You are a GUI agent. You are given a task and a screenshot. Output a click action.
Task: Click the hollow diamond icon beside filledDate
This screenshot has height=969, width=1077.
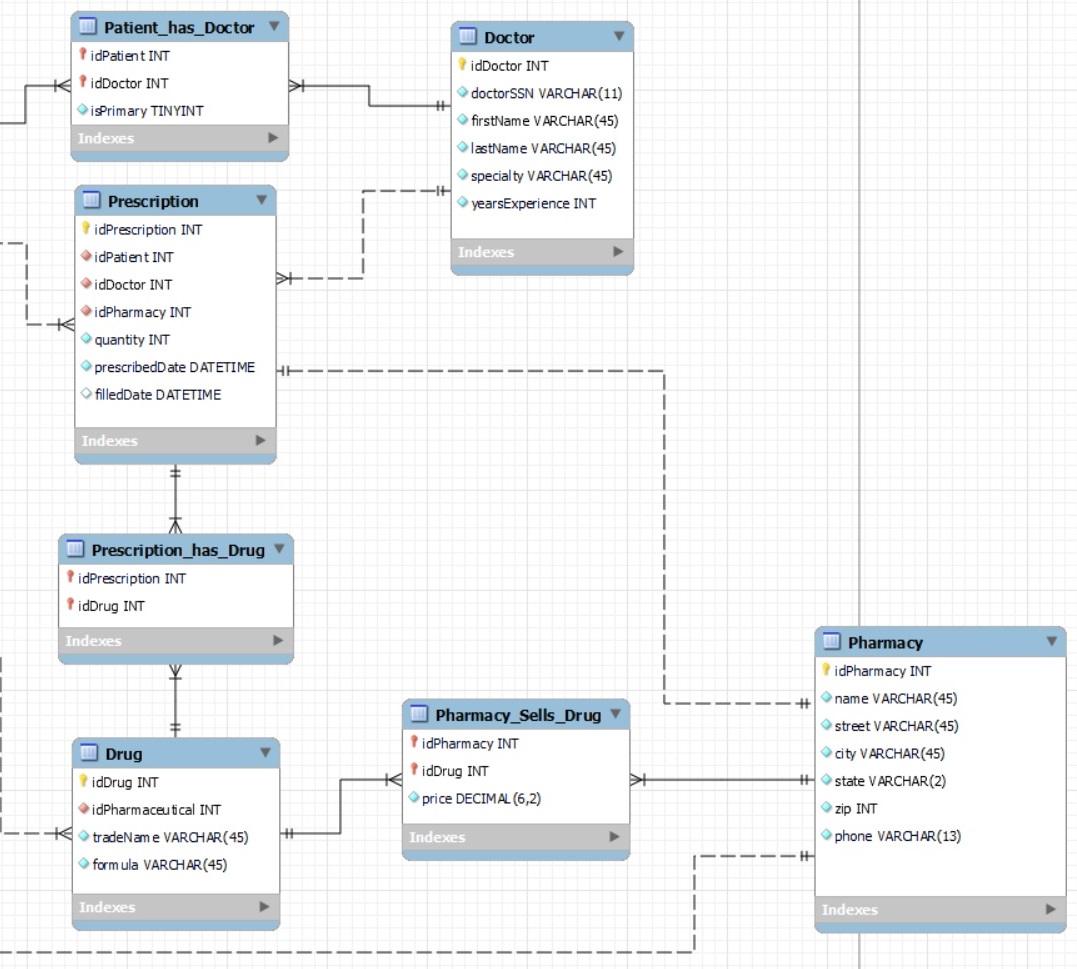[86, 394]
